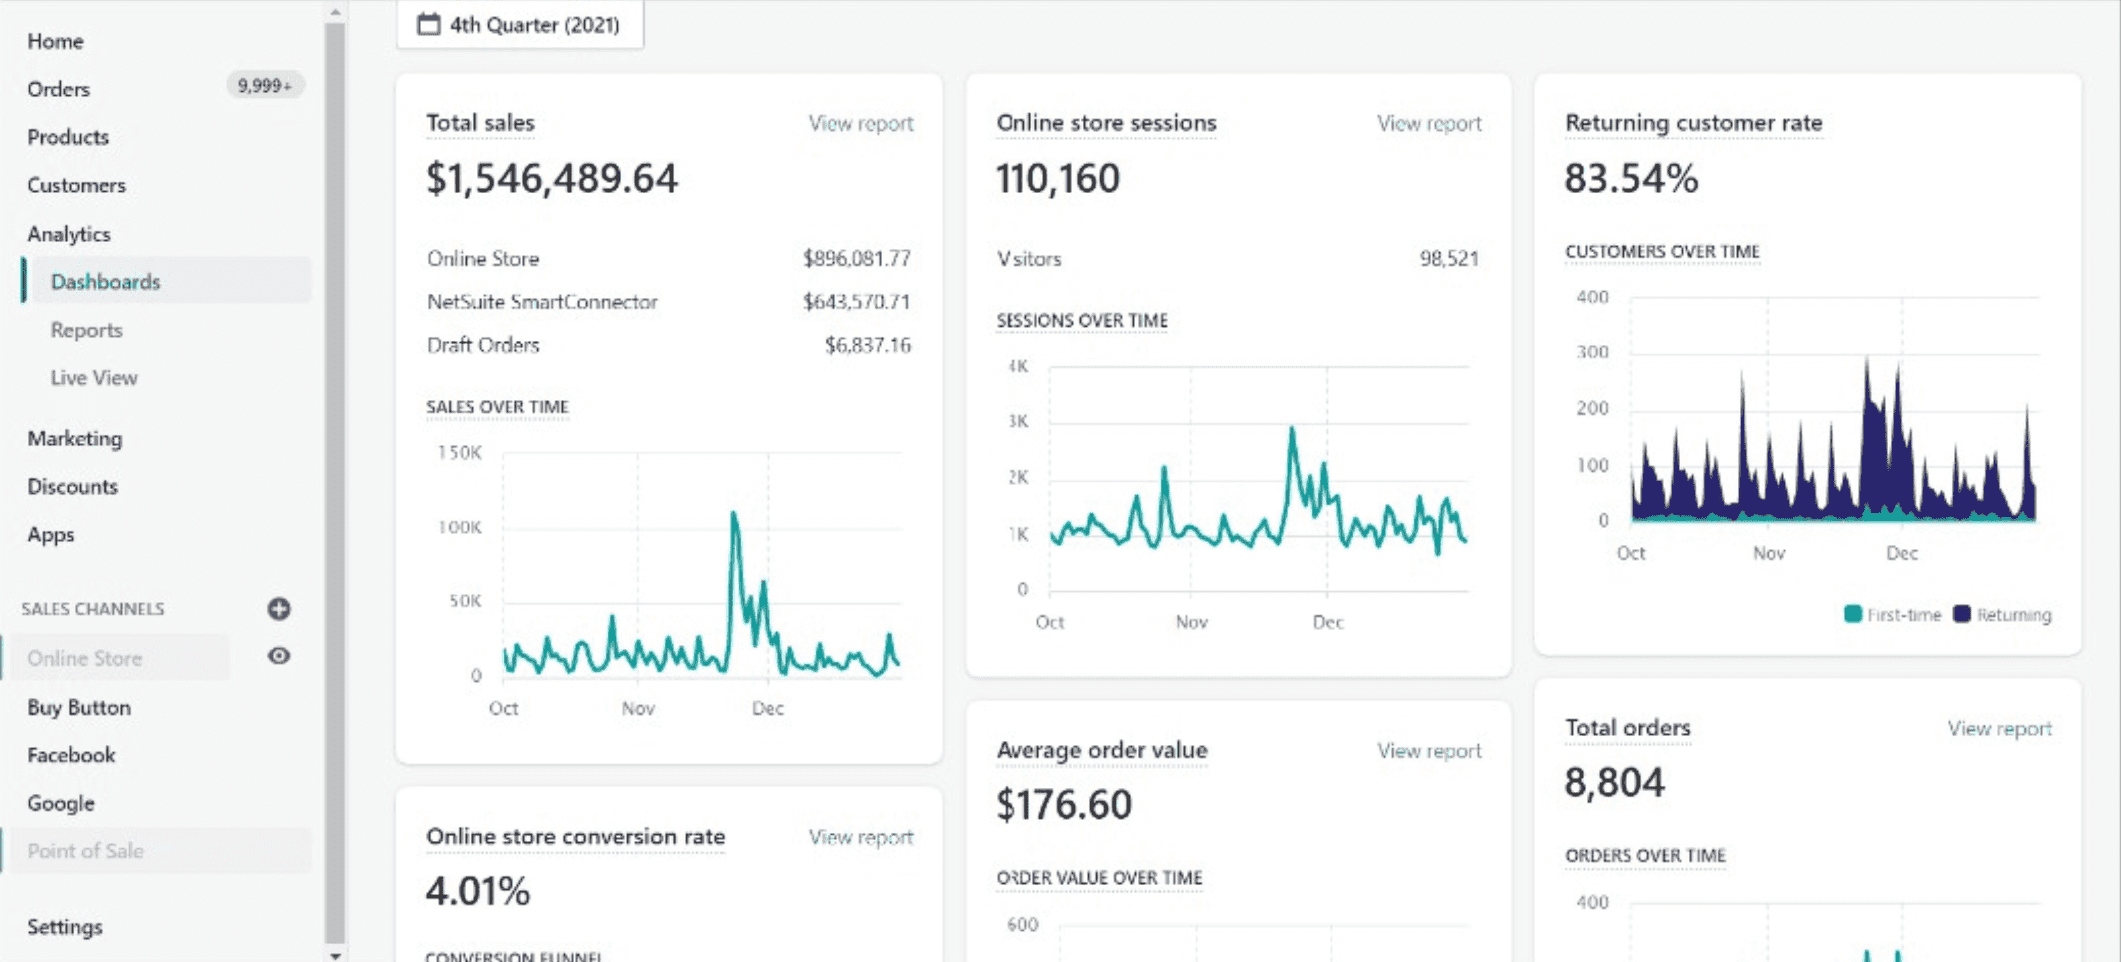This screenshot has width=2121, height=962.
Task: Click the Draft Orders $6,837.16 amount
Action: (868, 345)
